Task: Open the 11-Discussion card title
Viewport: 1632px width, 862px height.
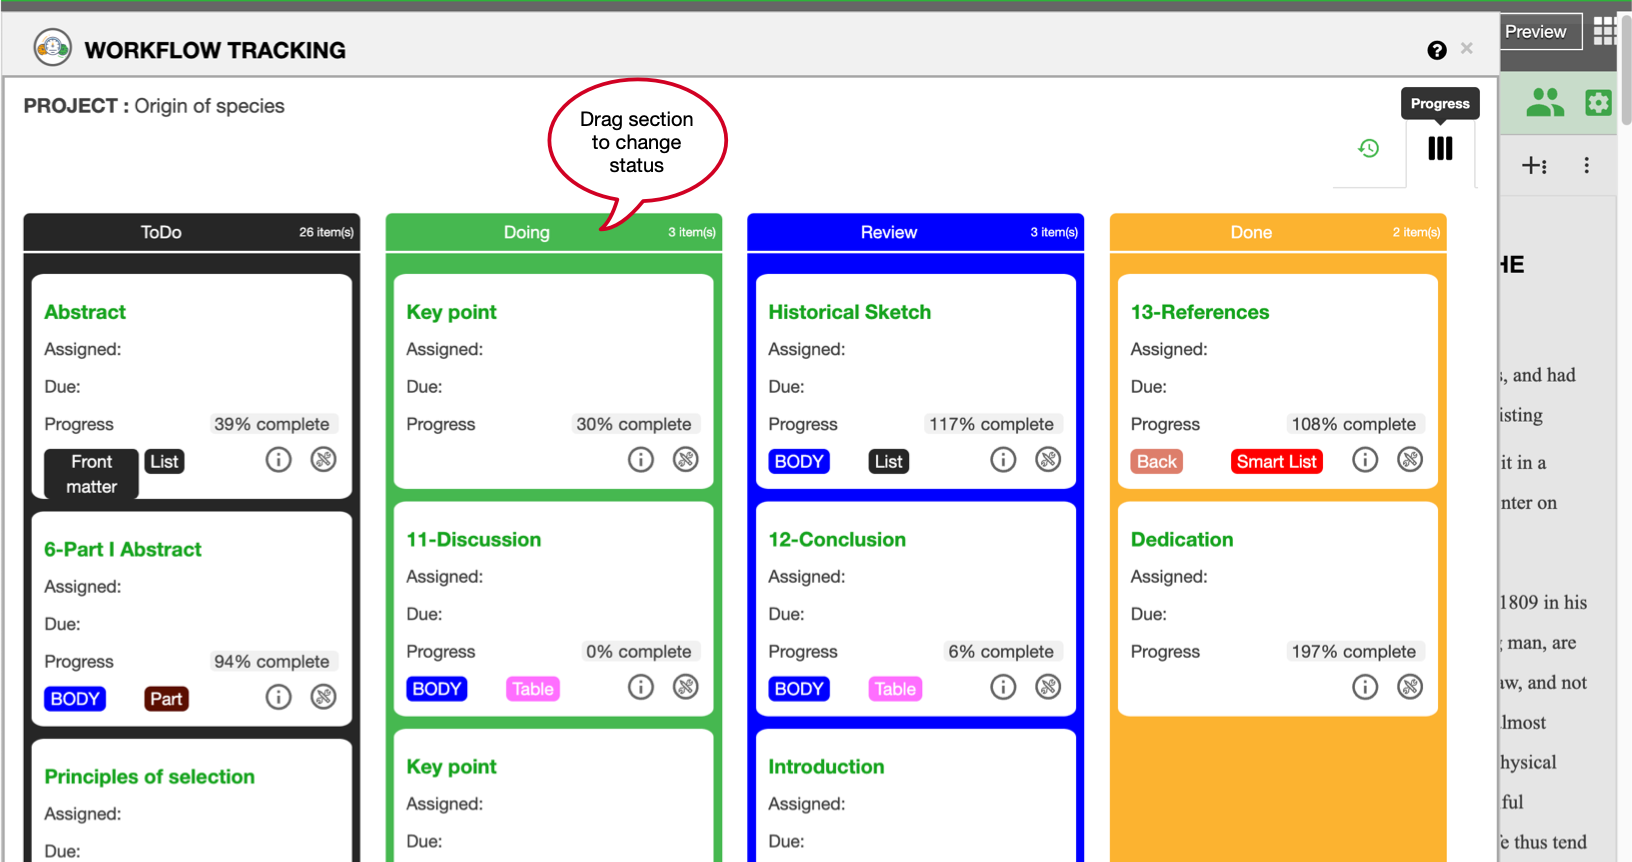Action: (473, 540)
